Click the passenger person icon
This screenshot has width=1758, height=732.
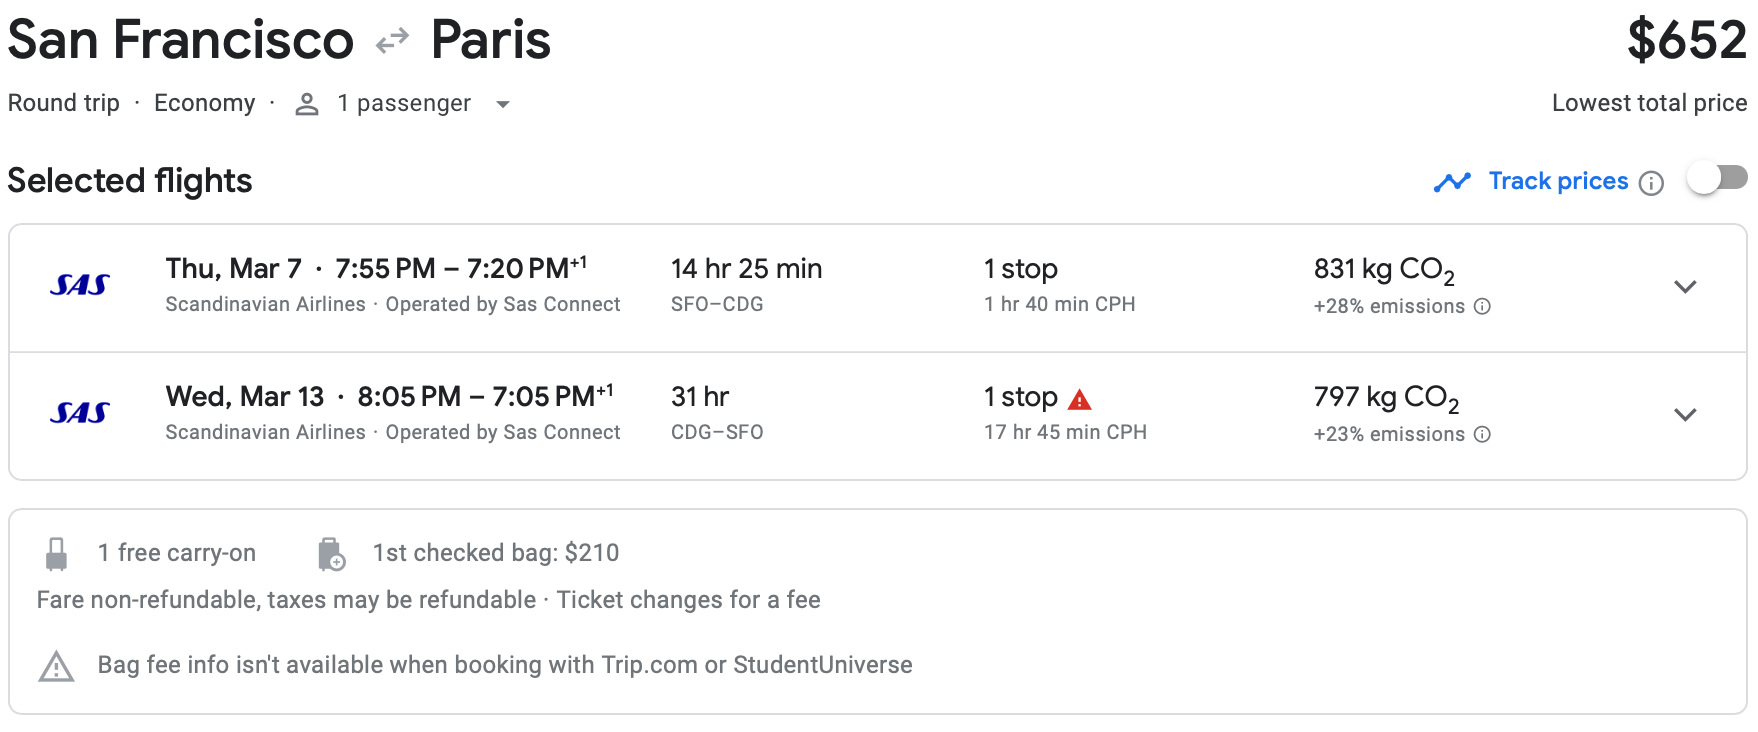[x=307, y=104]
